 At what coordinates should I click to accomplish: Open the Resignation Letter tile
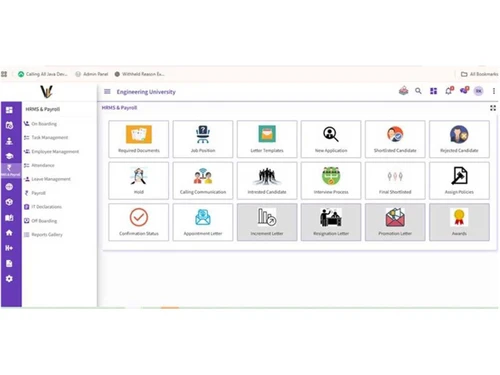tap(331, 222)
